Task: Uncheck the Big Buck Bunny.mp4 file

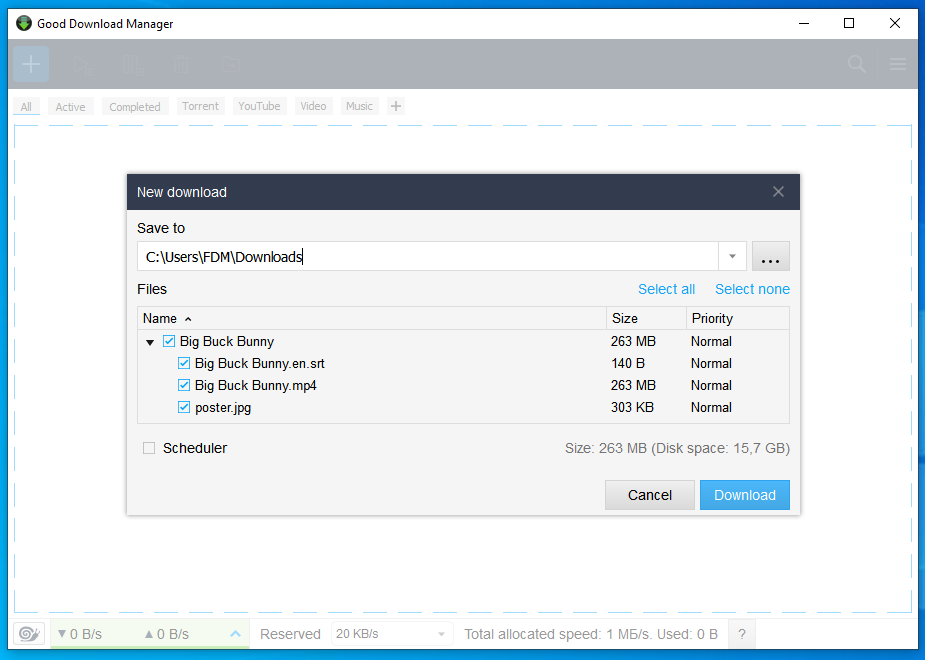Action: 184,385
